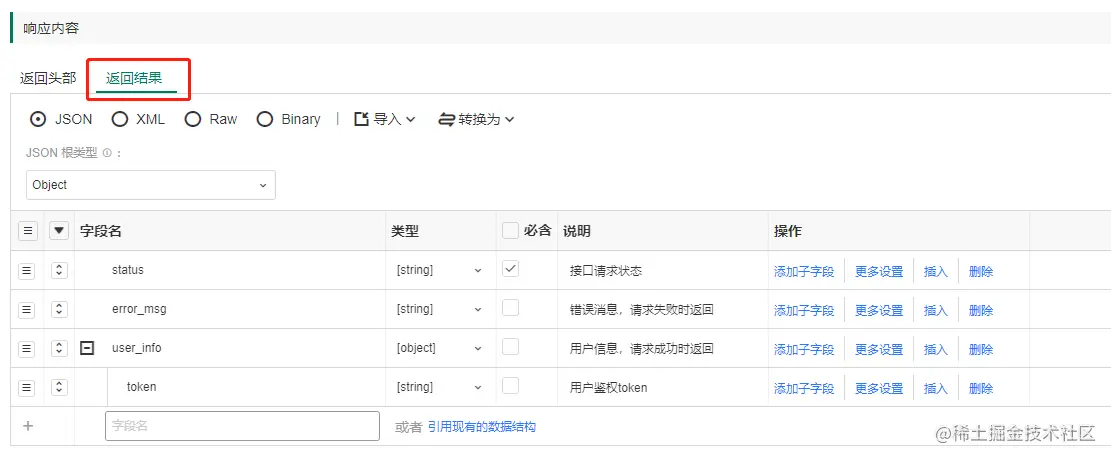Toggle the 必含 header checkbox
Screen dimensions: 1111x459
[x=510, y=231]
